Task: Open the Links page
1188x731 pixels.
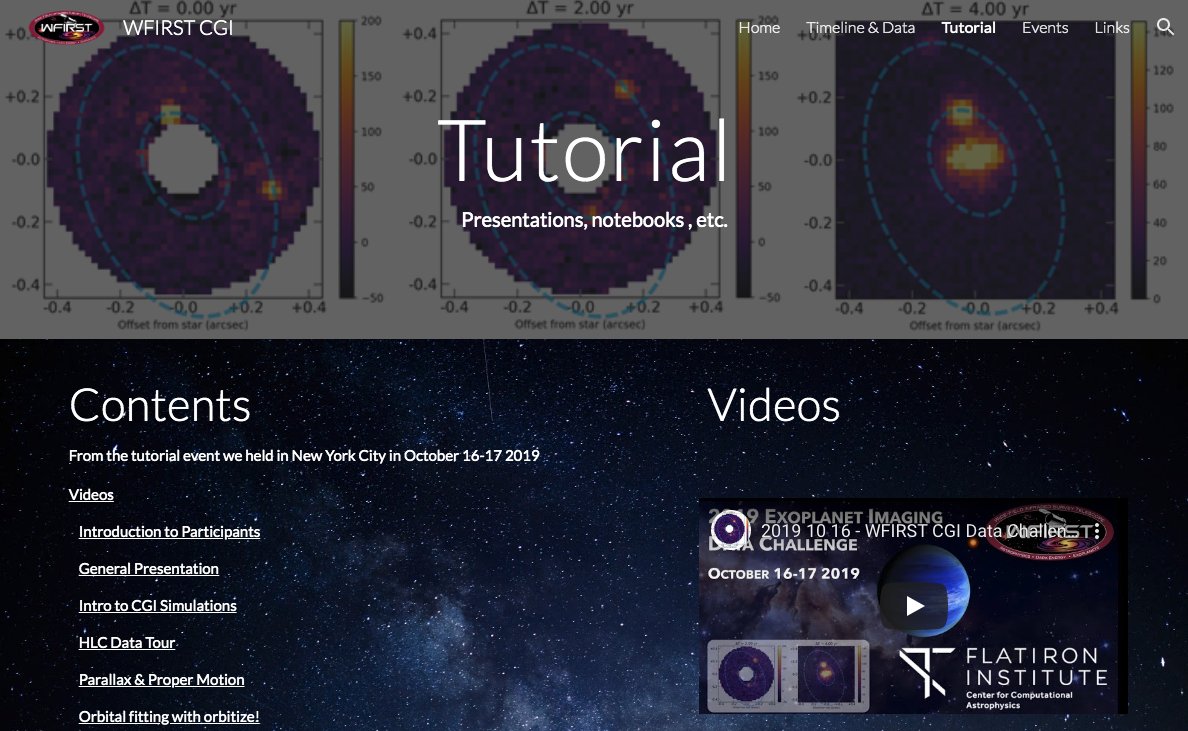Action: (1111, 27)
